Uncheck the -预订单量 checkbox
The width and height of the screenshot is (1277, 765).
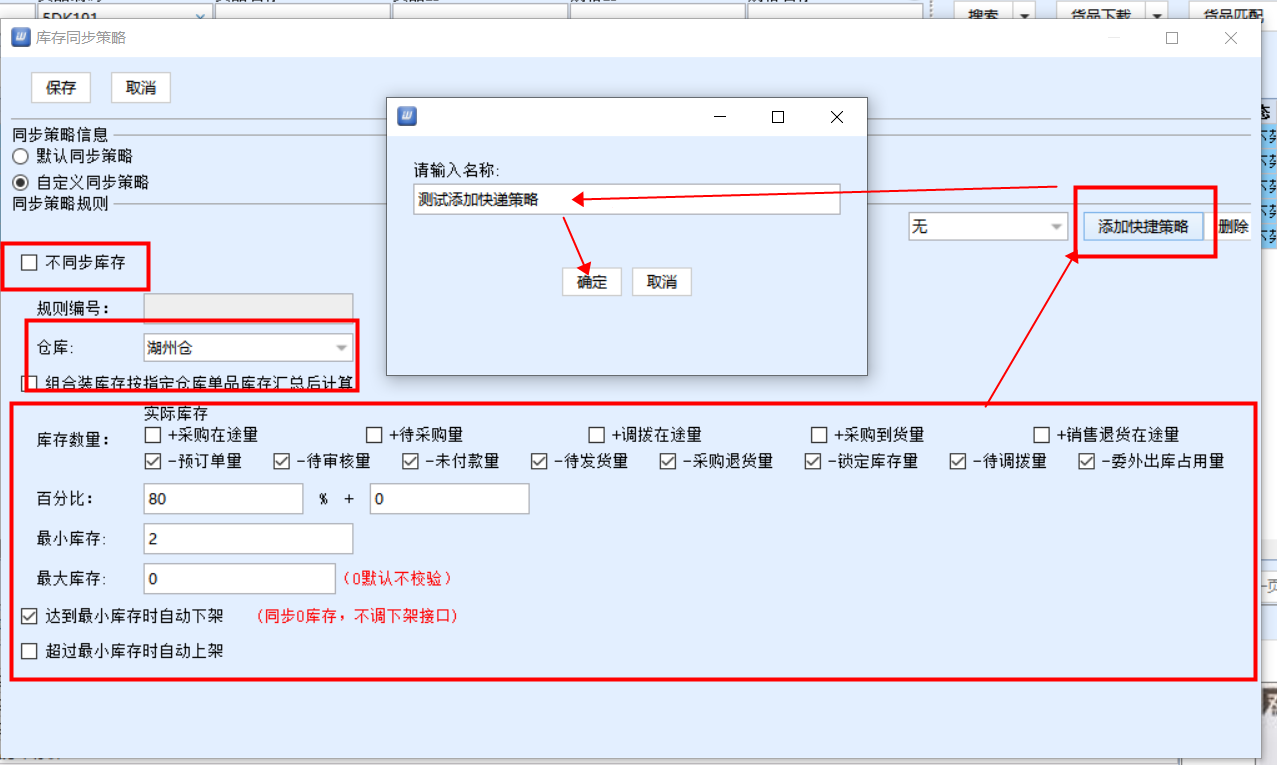153,461
